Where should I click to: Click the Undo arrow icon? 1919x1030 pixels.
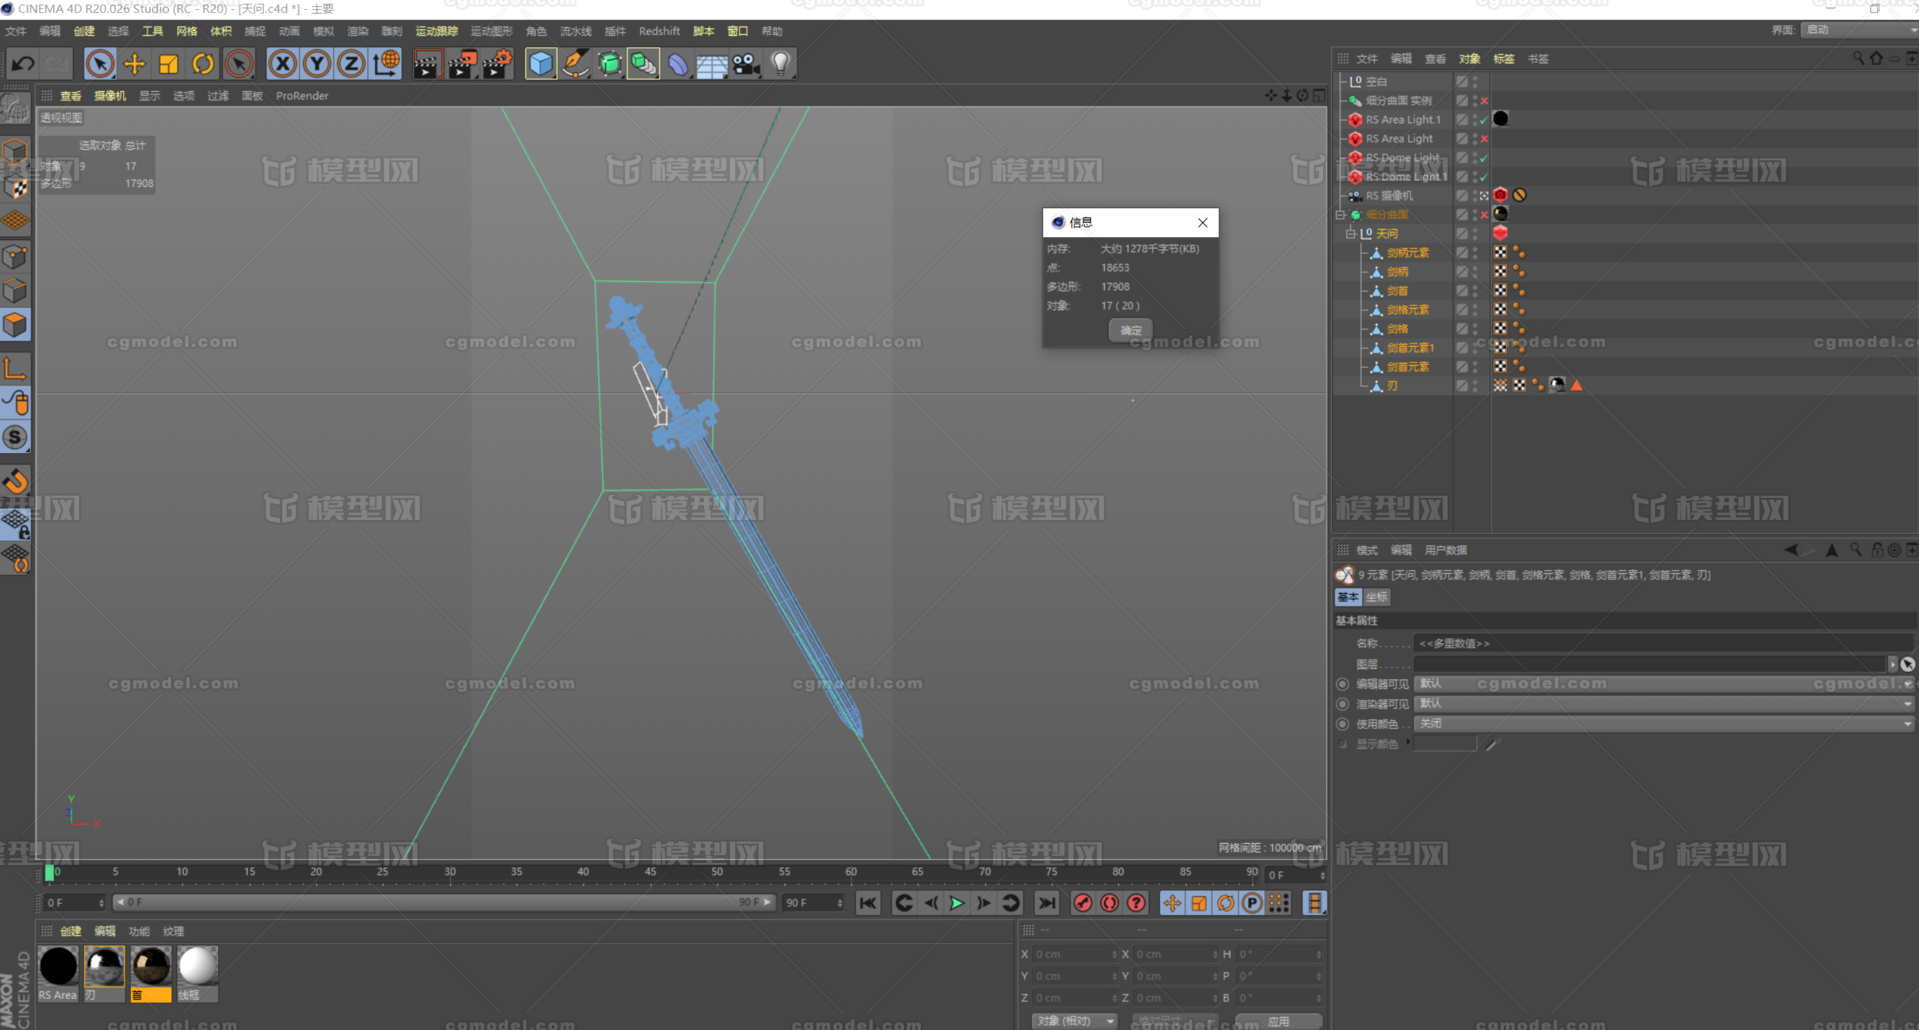pyautogui.click(x=23, y=64)
